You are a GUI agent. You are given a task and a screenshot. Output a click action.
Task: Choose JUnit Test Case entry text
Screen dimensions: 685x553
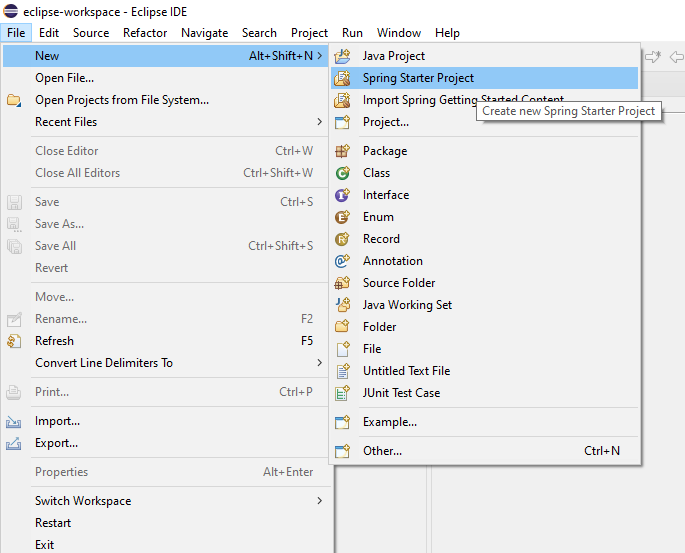(401, 393)
